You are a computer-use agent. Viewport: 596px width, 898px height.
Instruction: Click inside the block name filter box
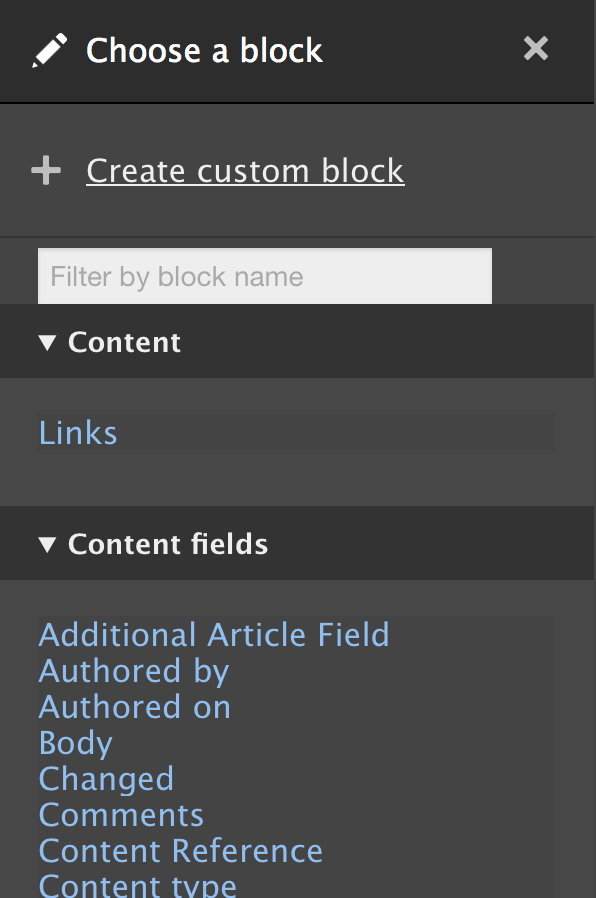264,276
